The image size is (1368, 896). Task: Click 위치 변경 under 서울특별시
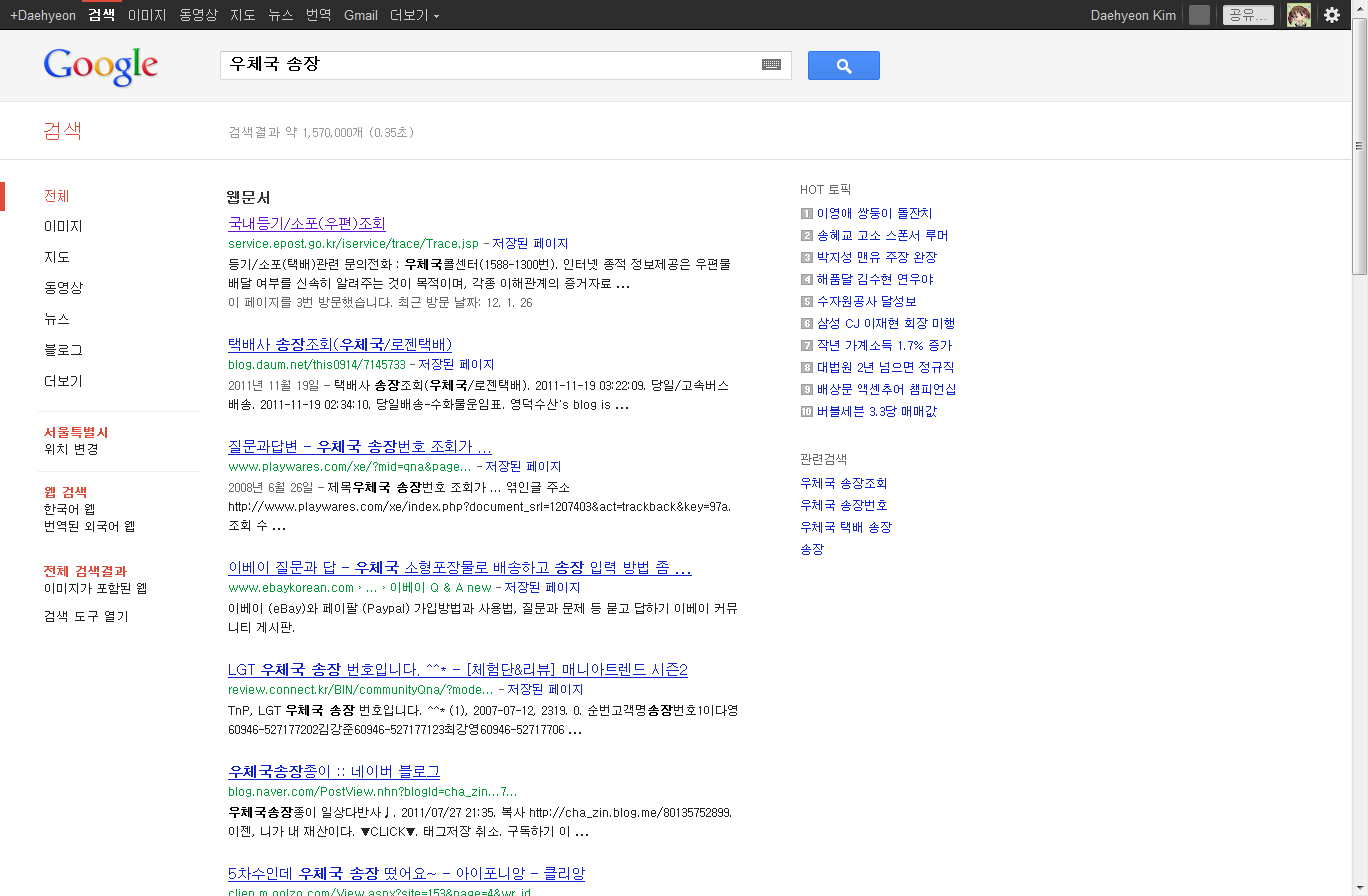coord(71,449)
